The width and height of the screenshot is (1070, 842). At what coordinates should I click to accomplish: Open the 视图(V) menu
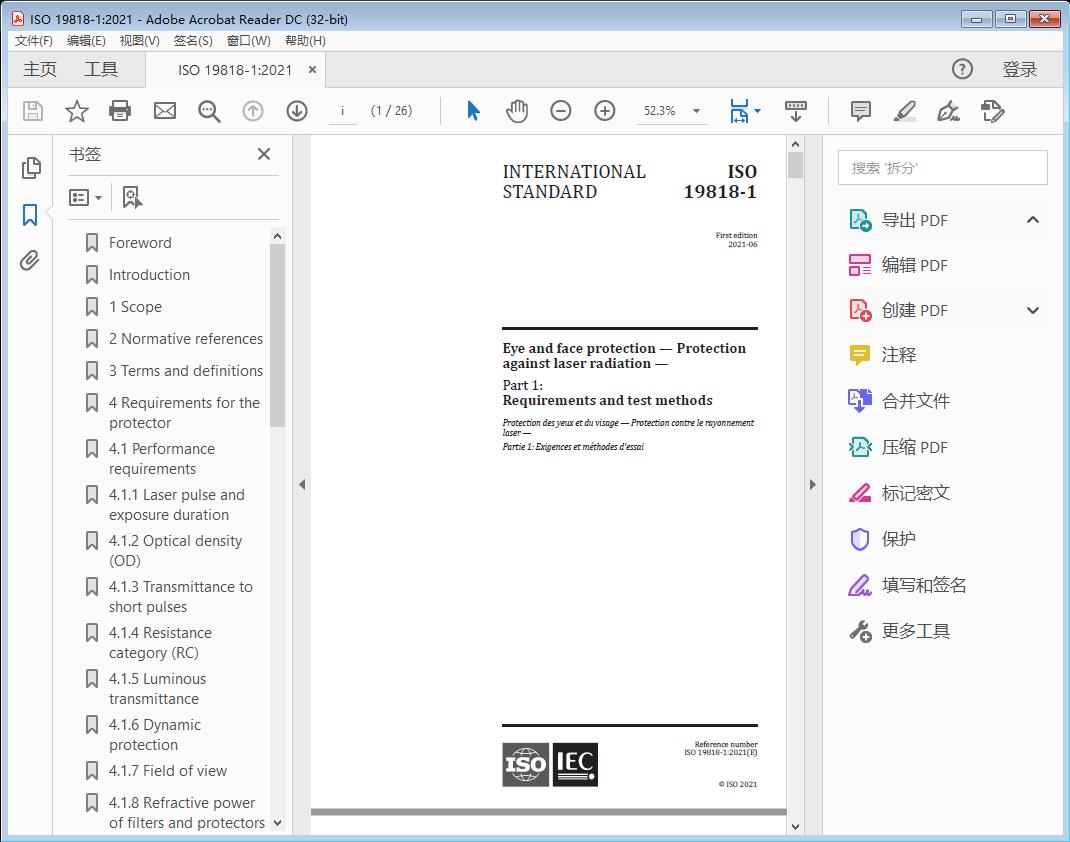coord(139,41)
